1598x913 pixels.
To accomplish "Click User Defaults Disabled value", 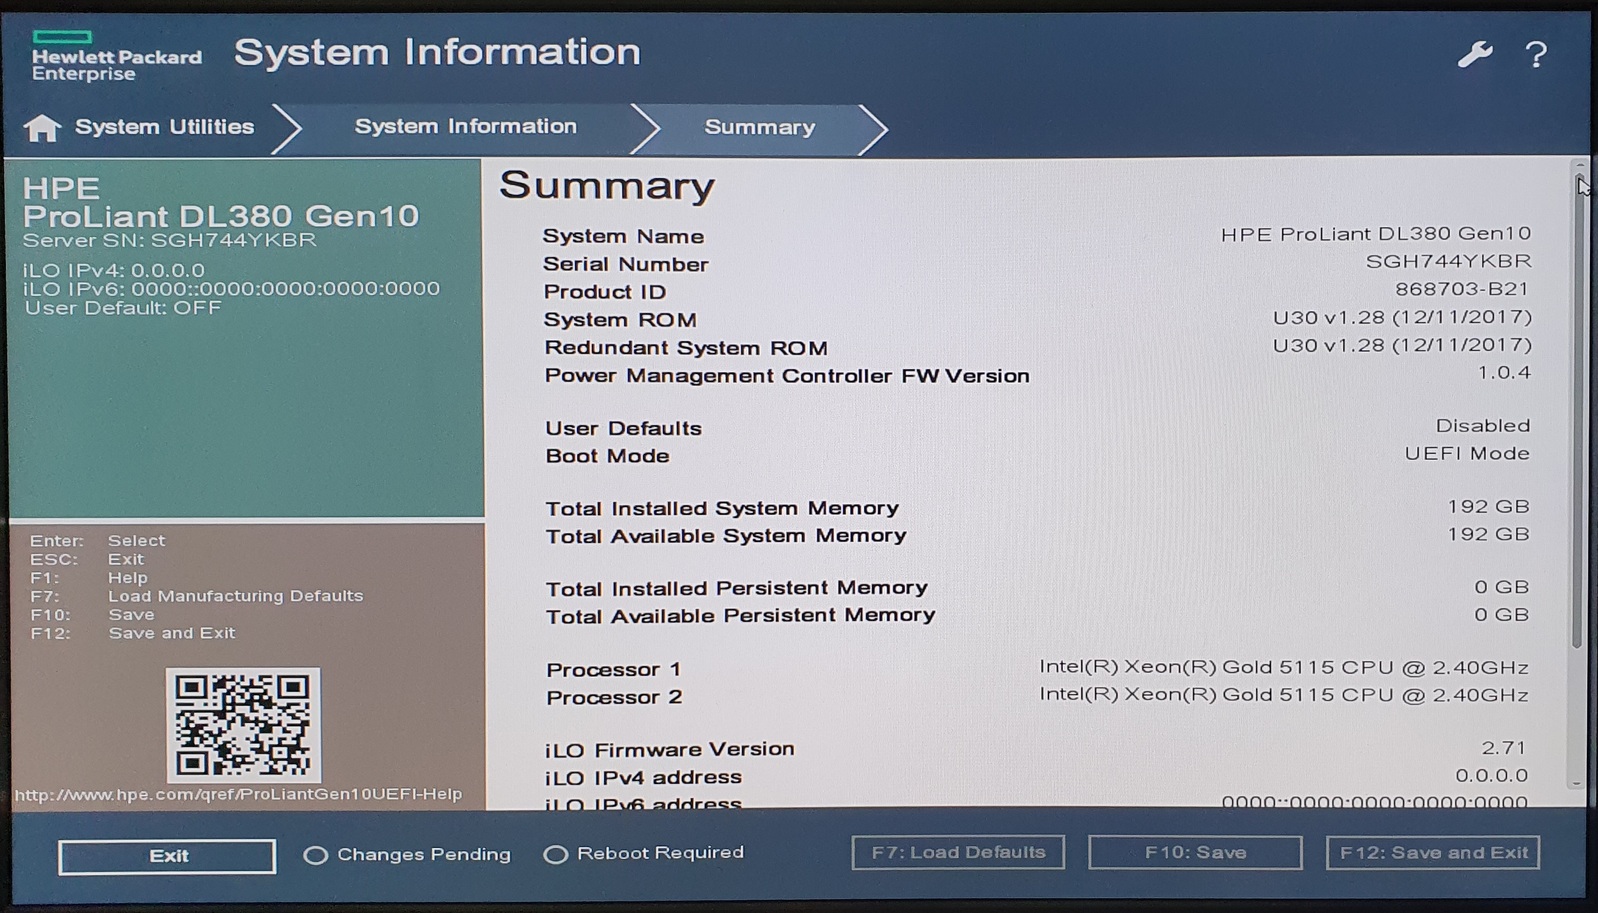I will [x=1483, y=425].
